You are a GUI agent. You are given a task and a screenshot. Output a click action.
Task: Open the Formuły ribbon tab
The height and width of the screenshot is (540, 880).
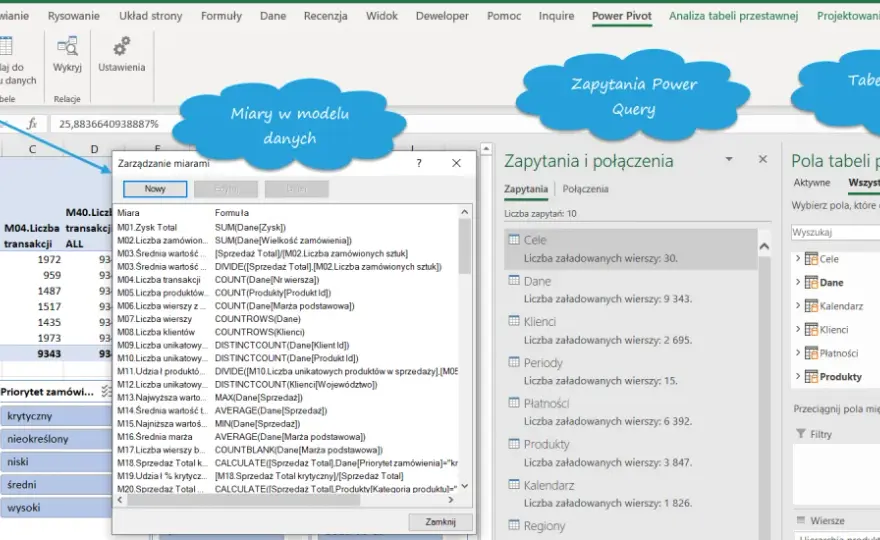[x=221, y=16]
